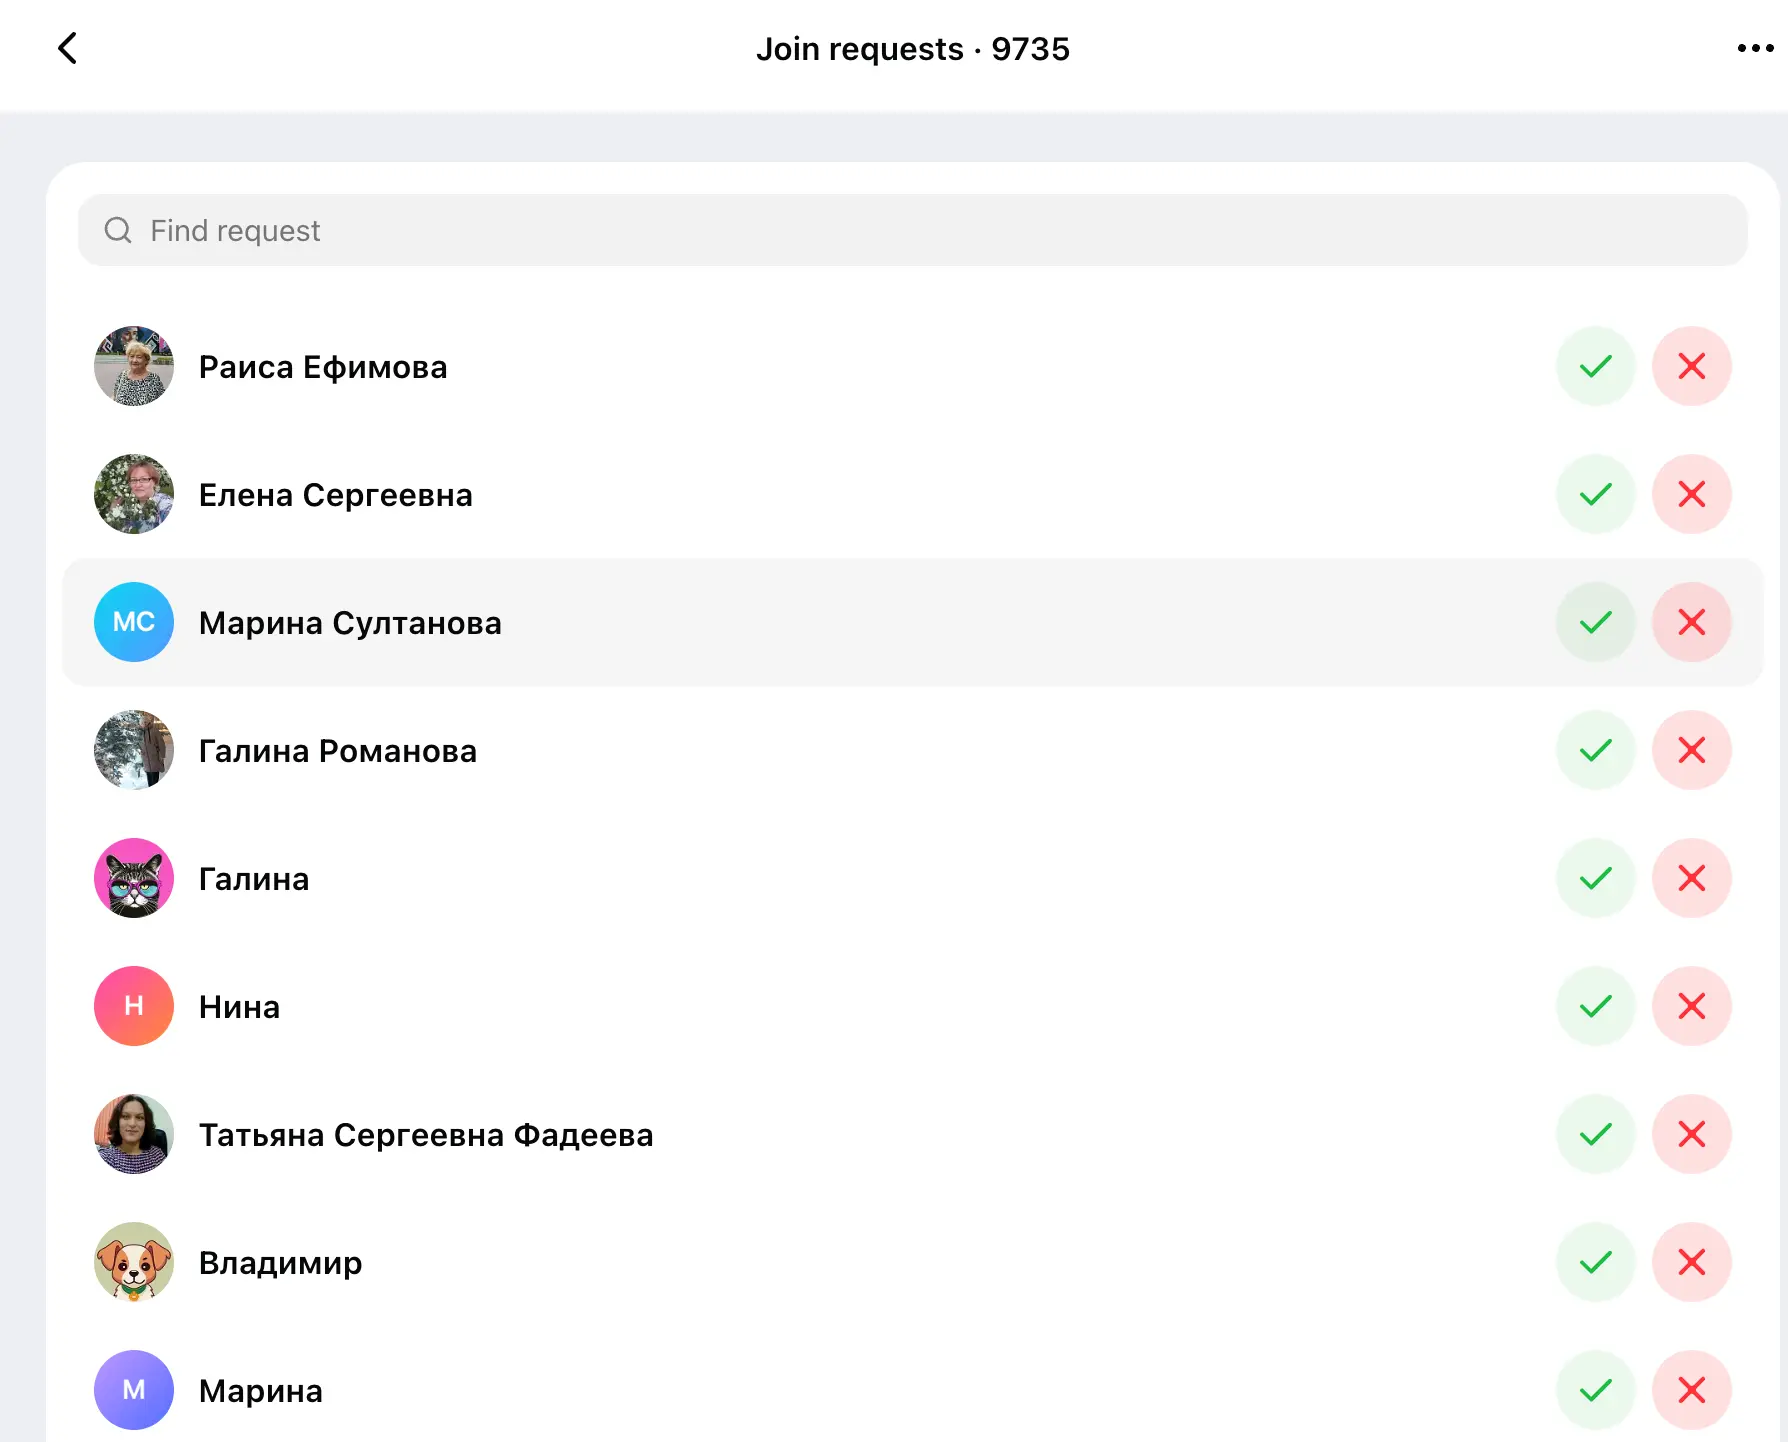This screenshot has width=1788, height=1442.
Task: Approve the request from Марина with M avatar
Action: (1596, 1390)
